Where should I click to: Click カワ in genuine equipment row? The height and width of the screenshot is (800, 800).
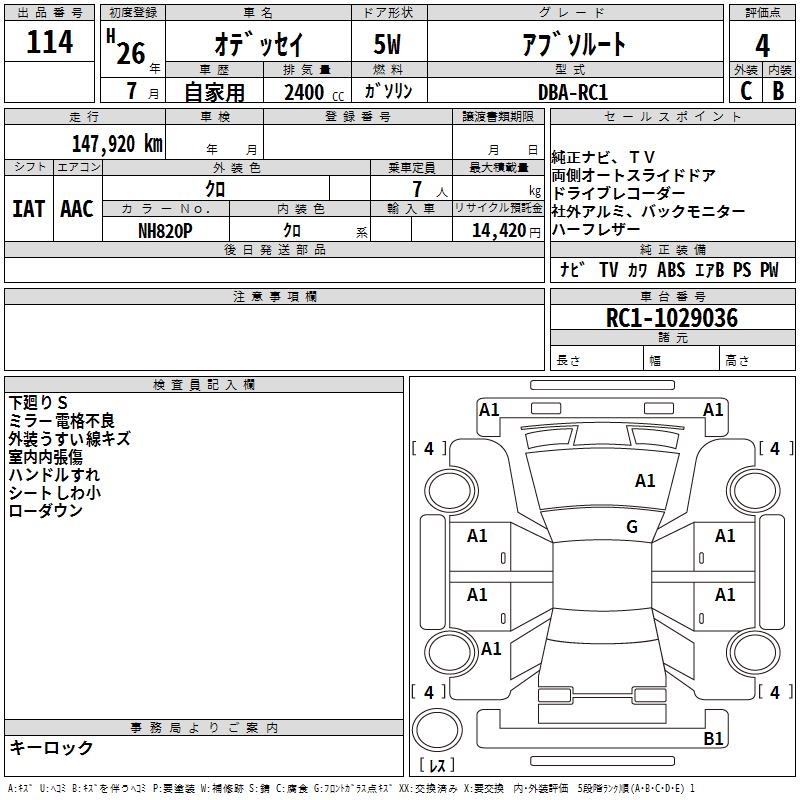coord(637,270)
